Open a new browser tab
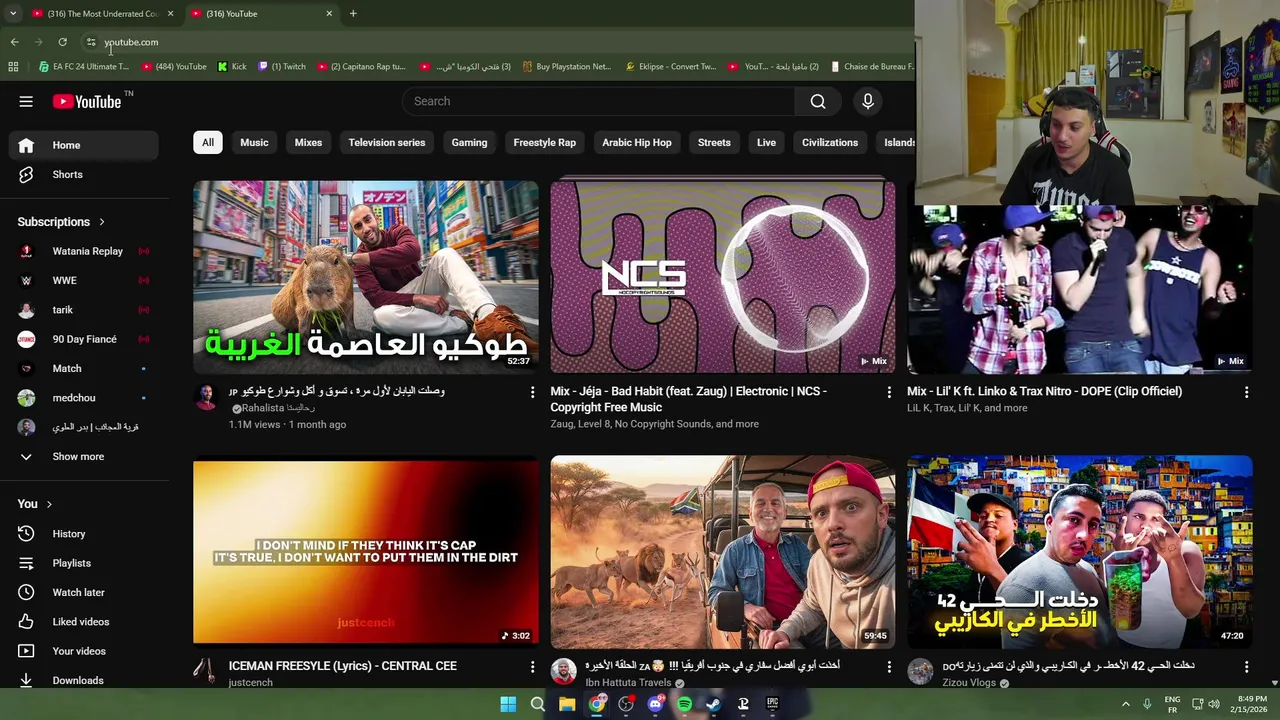 (353, 14)
